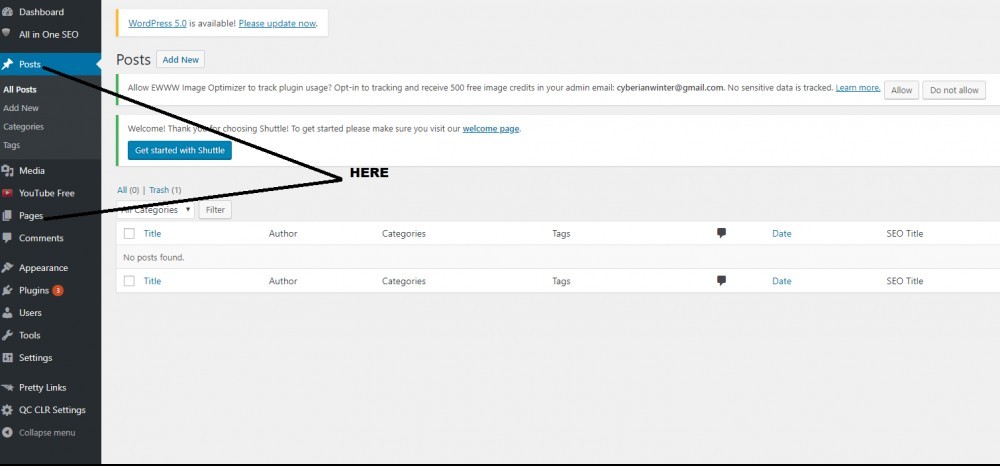
Task: Click the Do not allow button
Action: (x=954, y=90)
